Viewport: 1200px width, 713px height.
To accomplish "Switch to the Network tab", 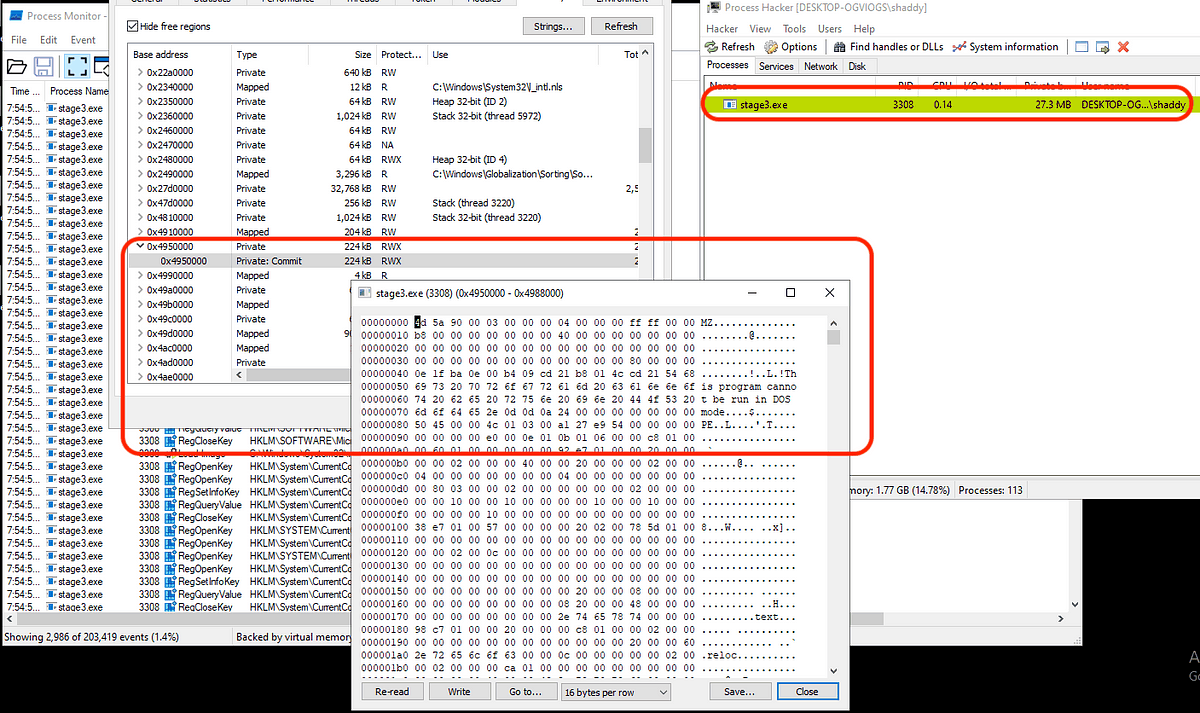I will tap(820, 66).
